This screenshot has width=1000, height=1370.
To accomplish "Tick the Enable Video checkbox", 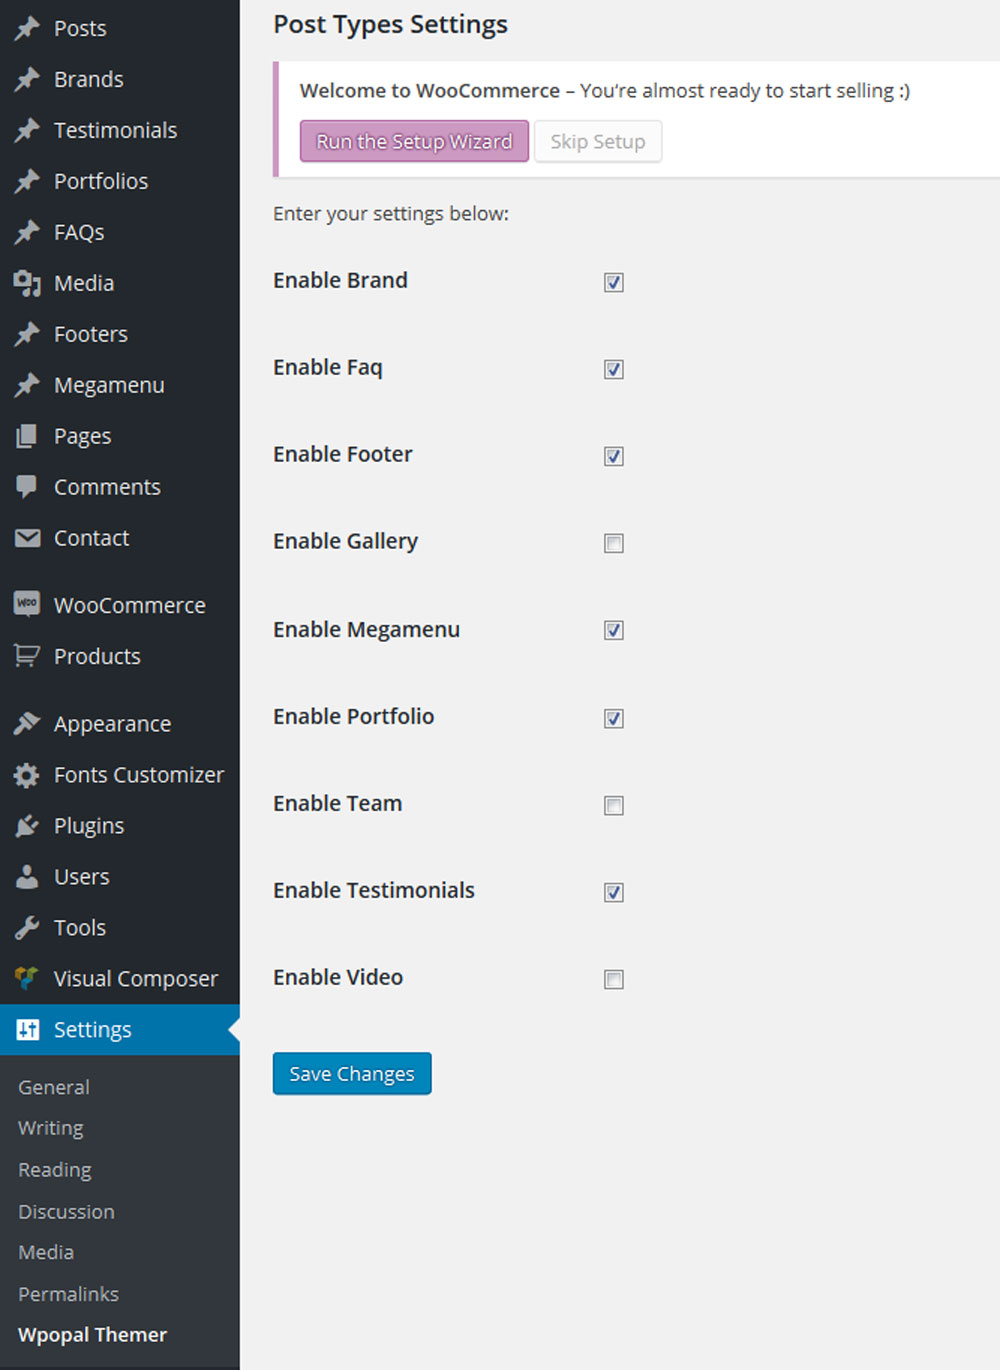I will coord(614,979).
